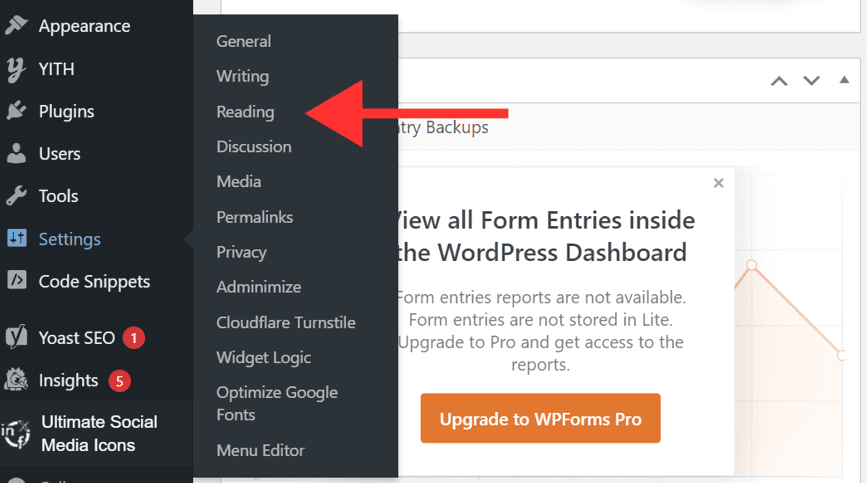This screenshot has height=483, width=867.
Task: Open Optimize Google Fonts settings
Action: [276, 403]
